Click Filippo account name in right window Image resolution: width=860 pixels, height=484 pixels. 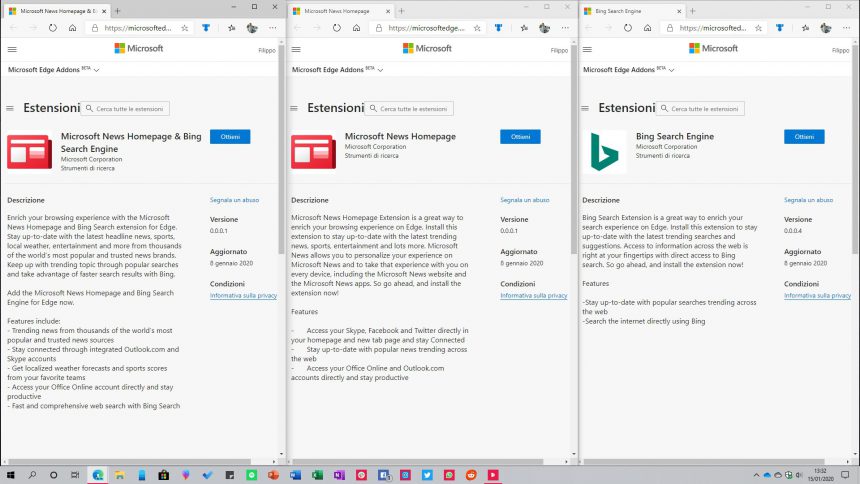click(x=840, y=50)
